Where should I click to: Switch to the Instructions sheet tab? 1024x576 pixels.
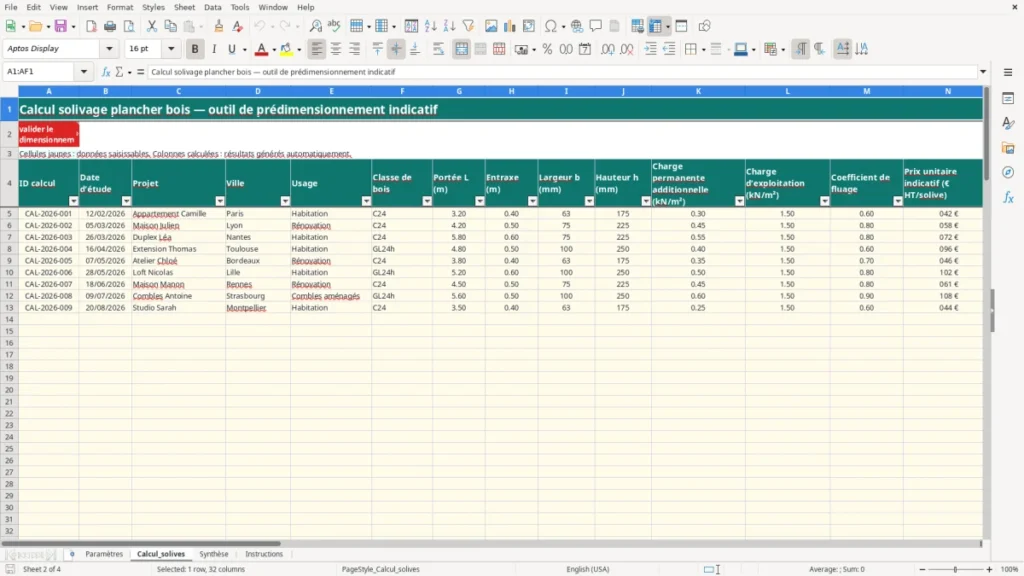pyautogui.click(x=264, y=554)
